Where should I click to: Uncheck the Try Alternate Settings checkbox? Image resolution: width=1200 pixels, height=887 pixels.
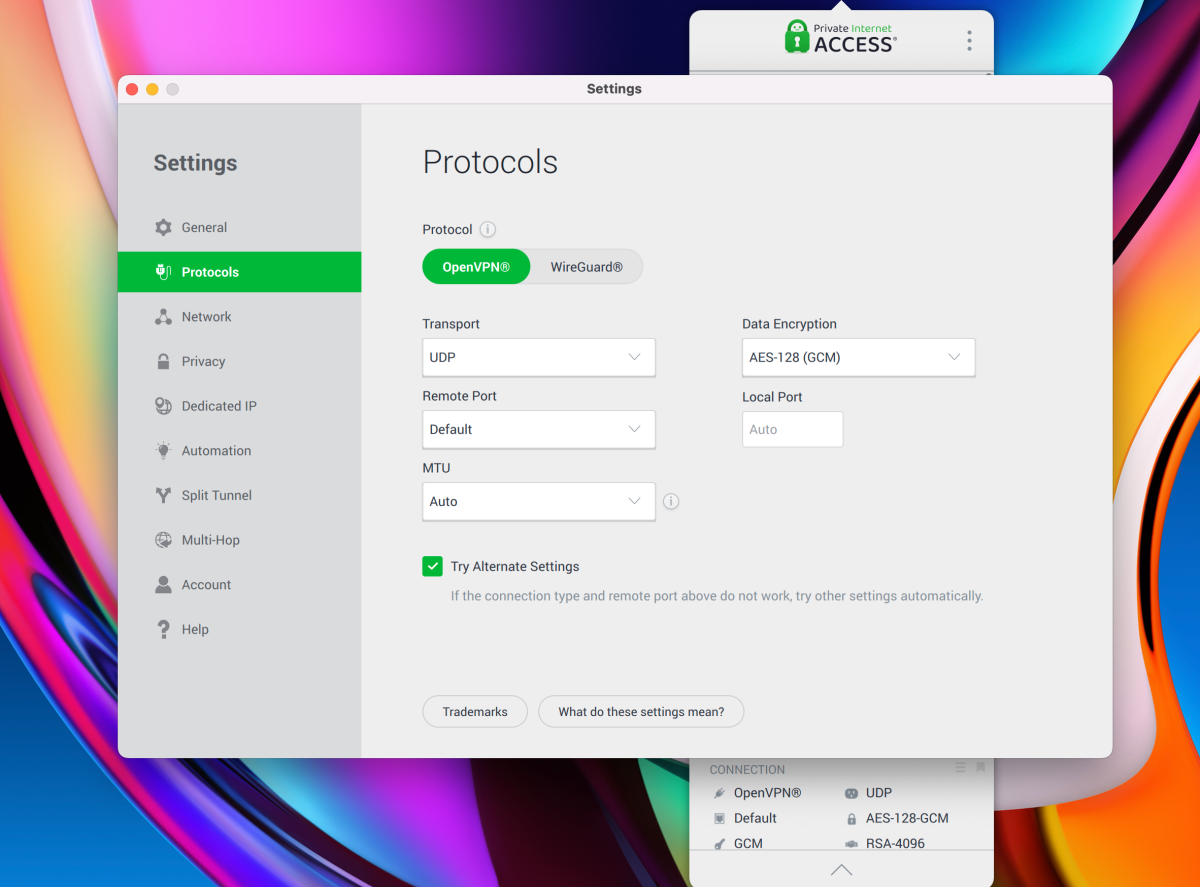click(x=432, y=566)
